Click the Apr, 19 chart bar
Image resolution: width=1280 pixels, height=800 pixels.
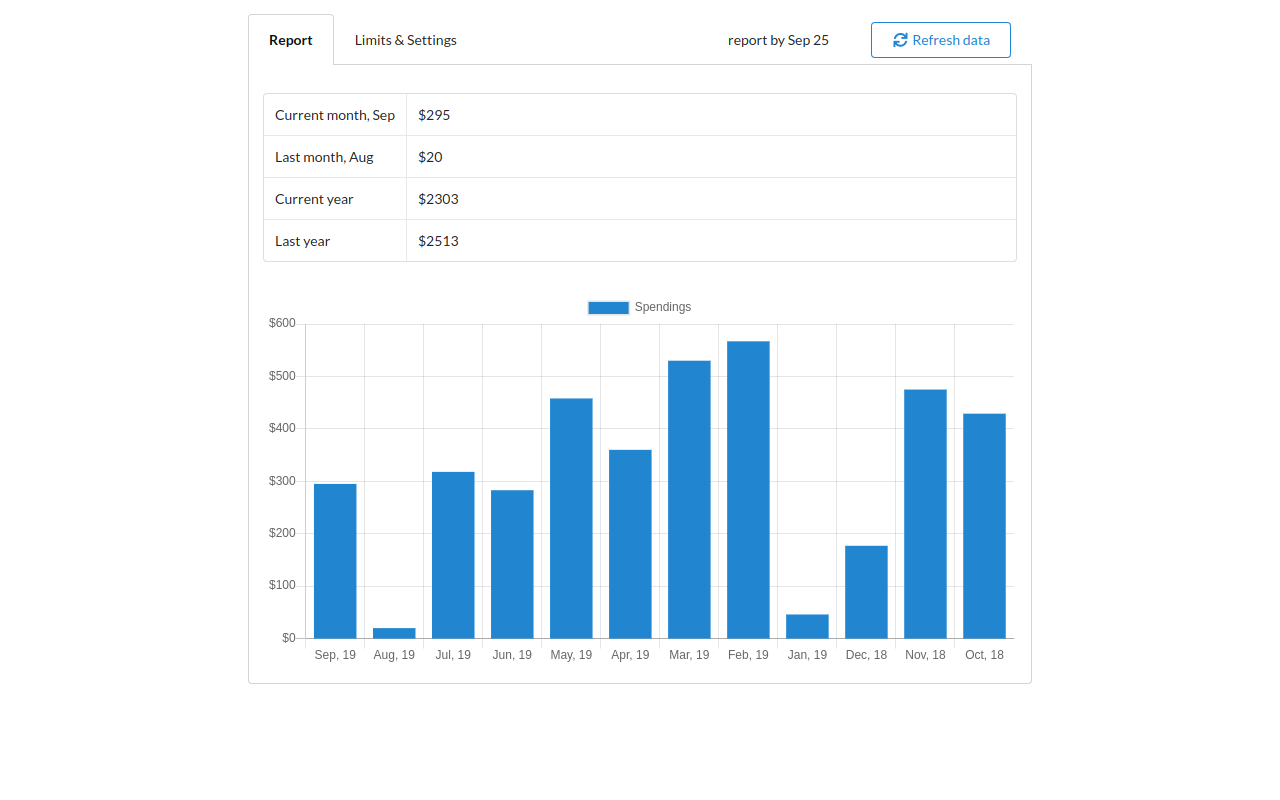630,544
